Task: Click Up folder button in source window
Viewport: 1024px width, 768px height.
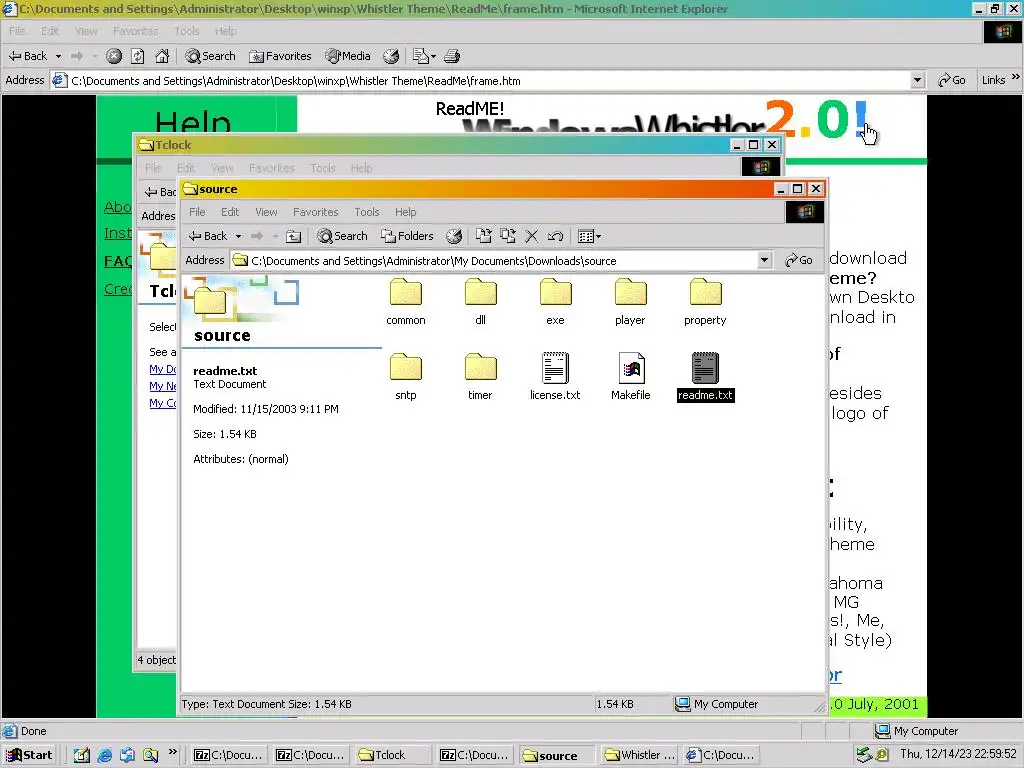Action: point(294,236)
